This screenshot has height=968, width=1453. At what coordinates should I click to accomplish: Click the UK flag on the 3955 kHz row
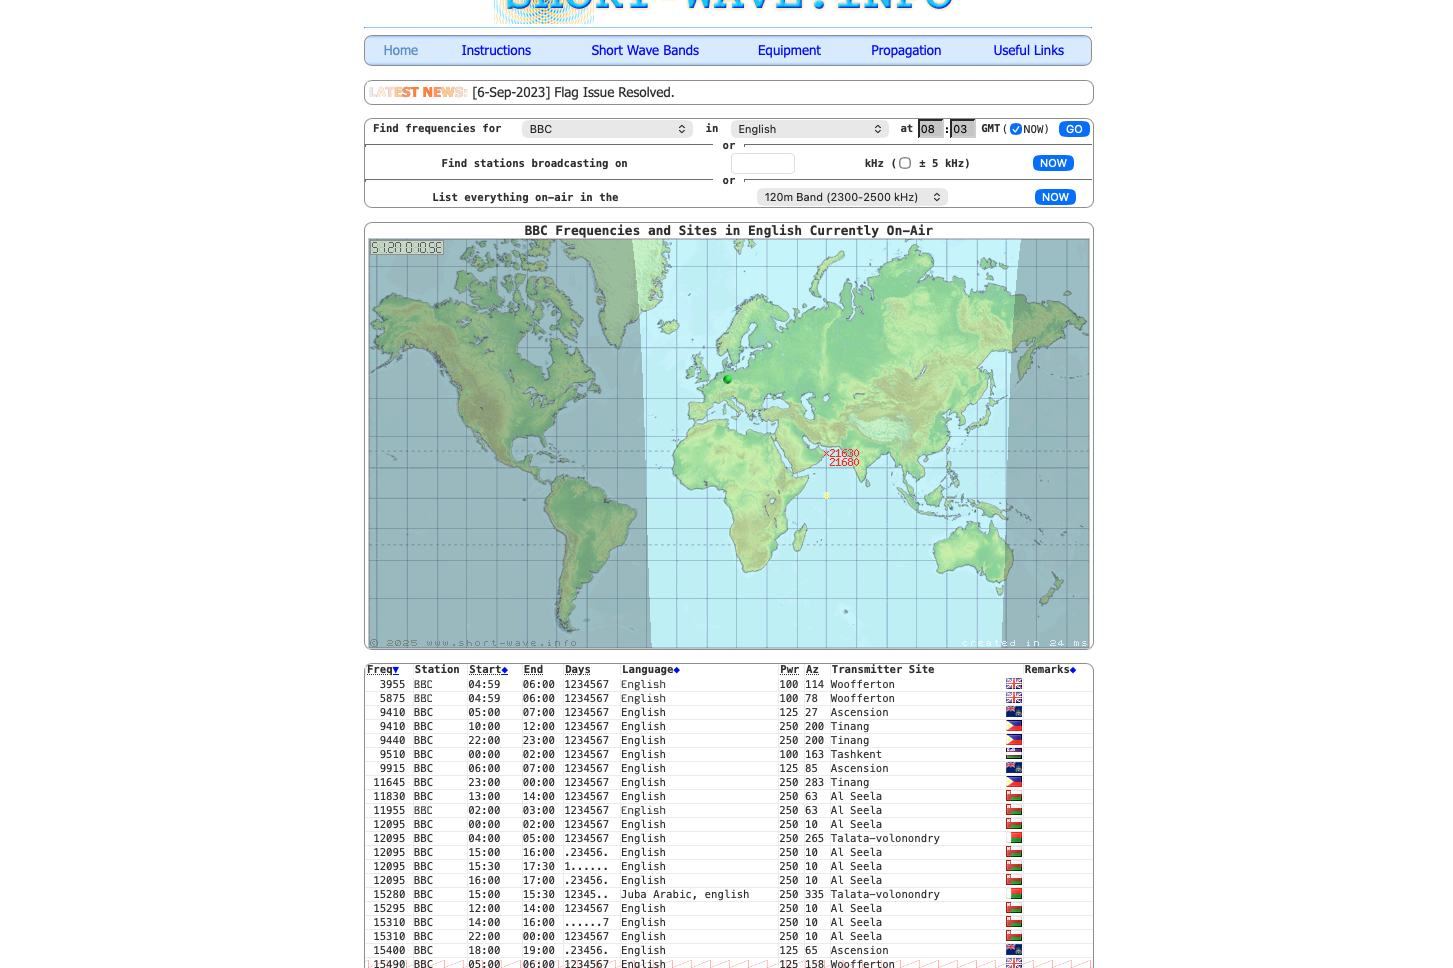(x=1013, y=685)
